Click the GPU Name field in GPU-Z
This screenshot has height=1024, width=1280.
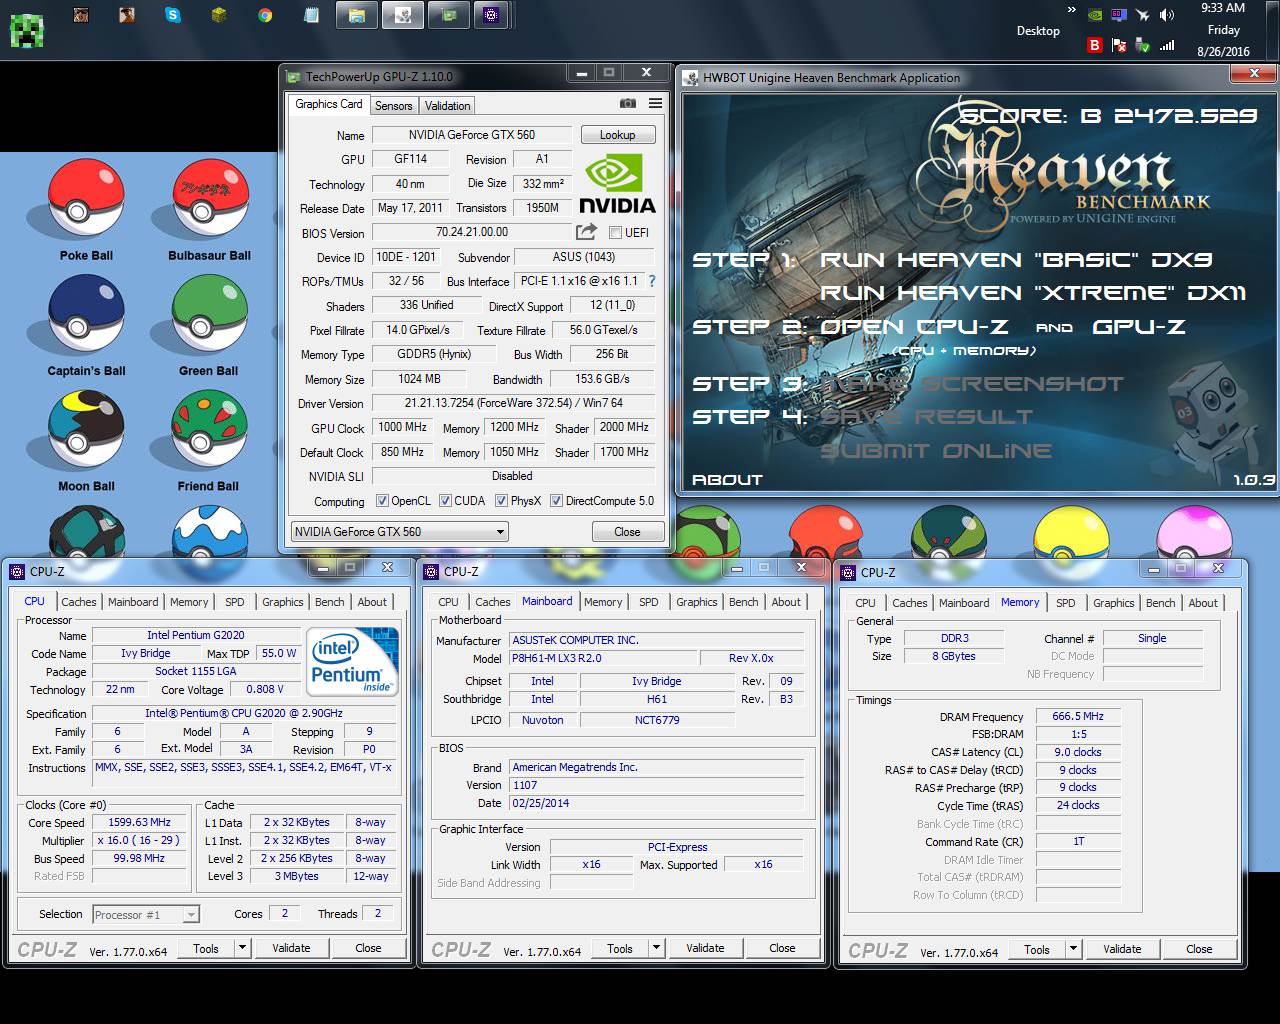click(472, 135)
